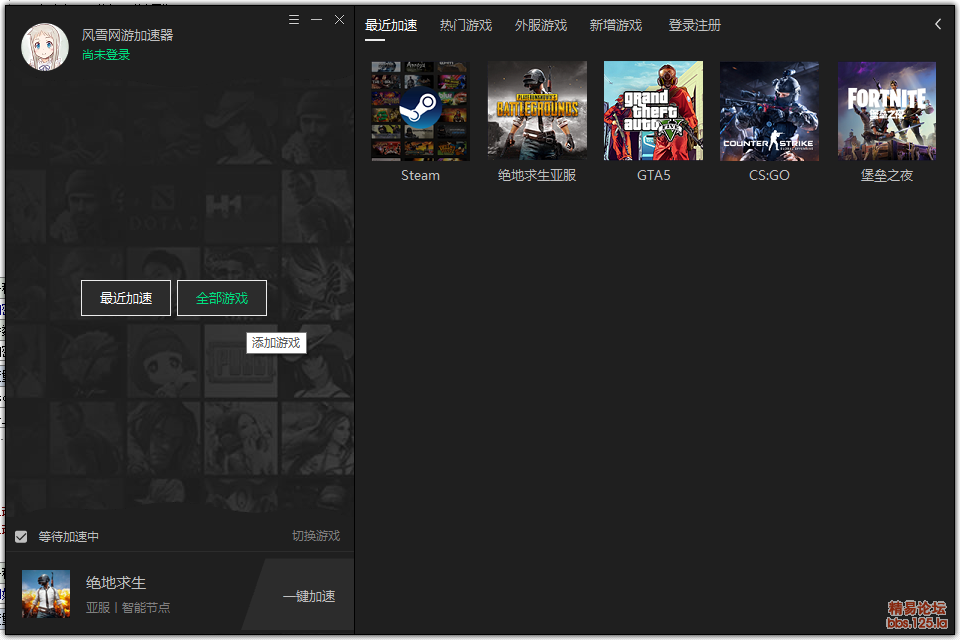
Task: Click the 风雪网游加速器 app title
Action: 127,35
